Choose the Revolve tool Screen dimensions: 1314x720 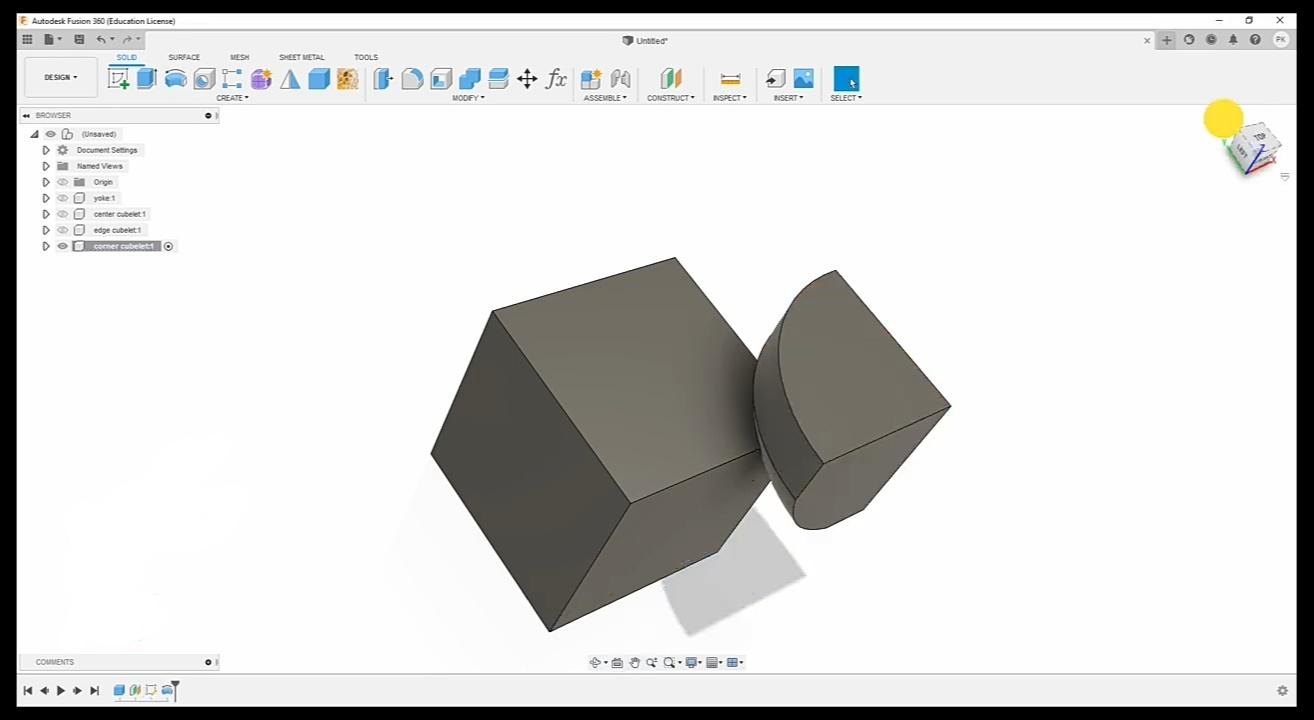coord(176,79)
